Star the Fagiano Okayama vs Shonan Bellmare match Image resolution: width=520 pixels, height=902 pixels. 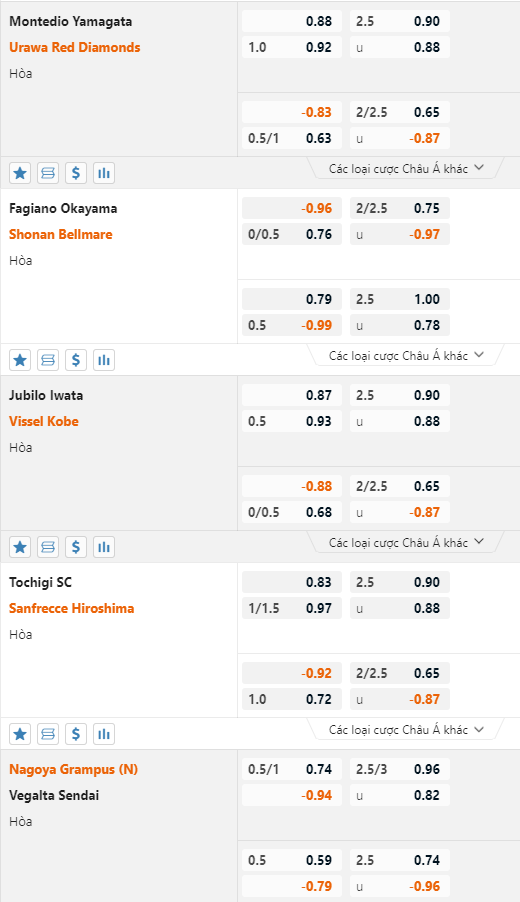point(20,360)
